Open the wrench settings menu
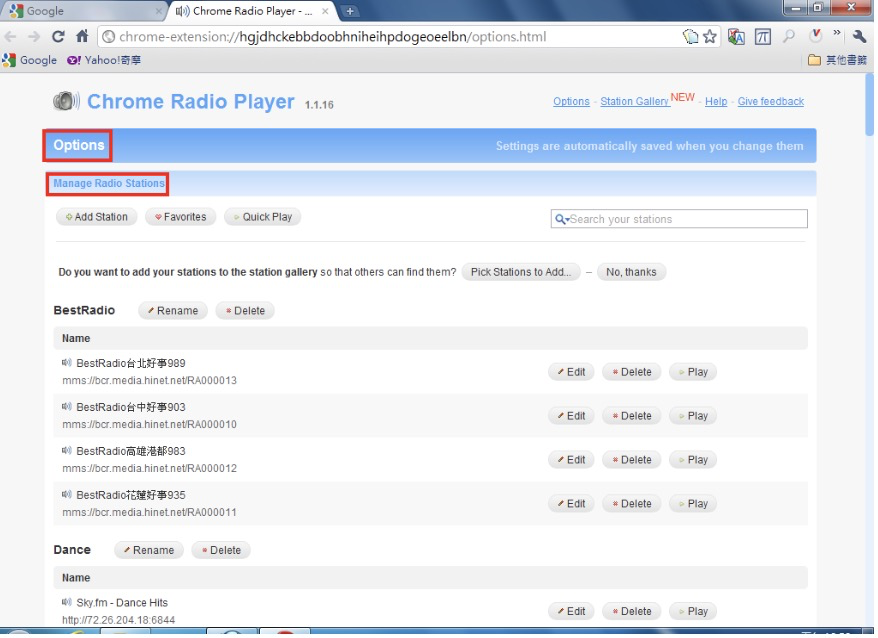The image size is (878, 638). coord(859,36)
